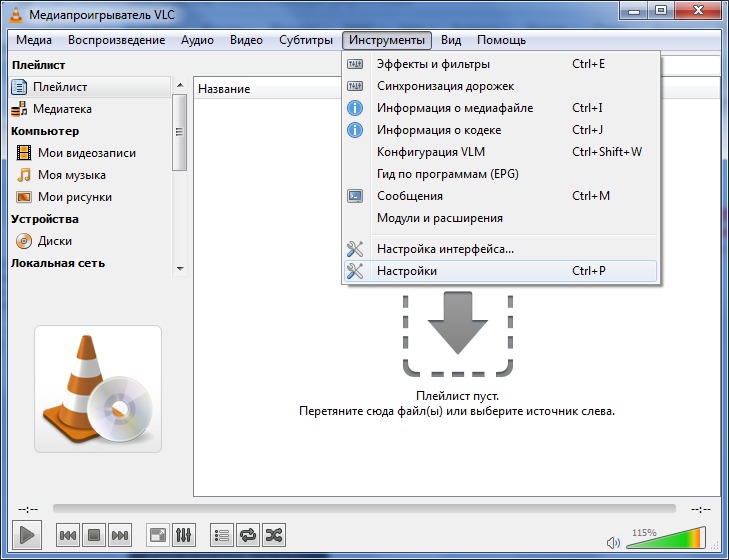The height and width of the screenshot is (560, 729).
Task: Click the Эффекты и фильтры slider icon
Action: [355, 64]
